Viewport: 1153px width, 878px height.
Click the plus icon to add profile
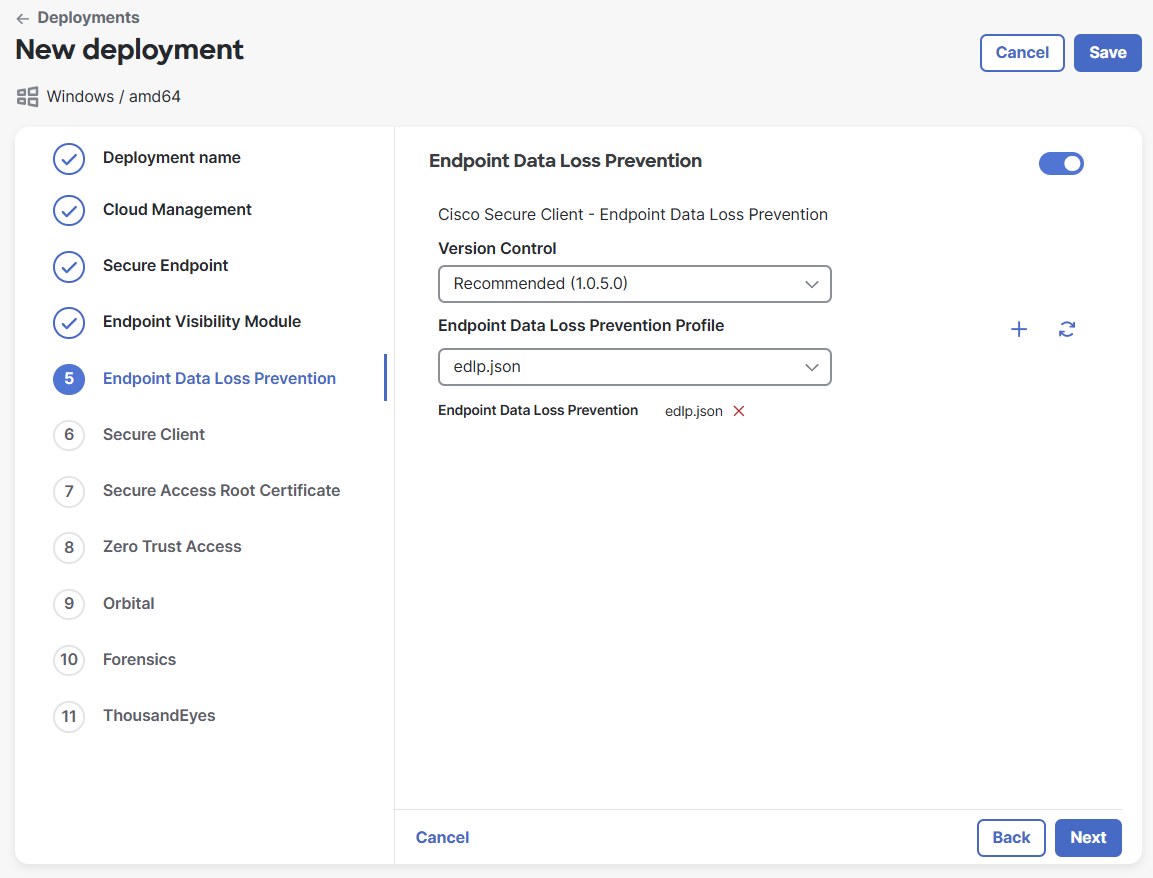tap(1019, 330)
